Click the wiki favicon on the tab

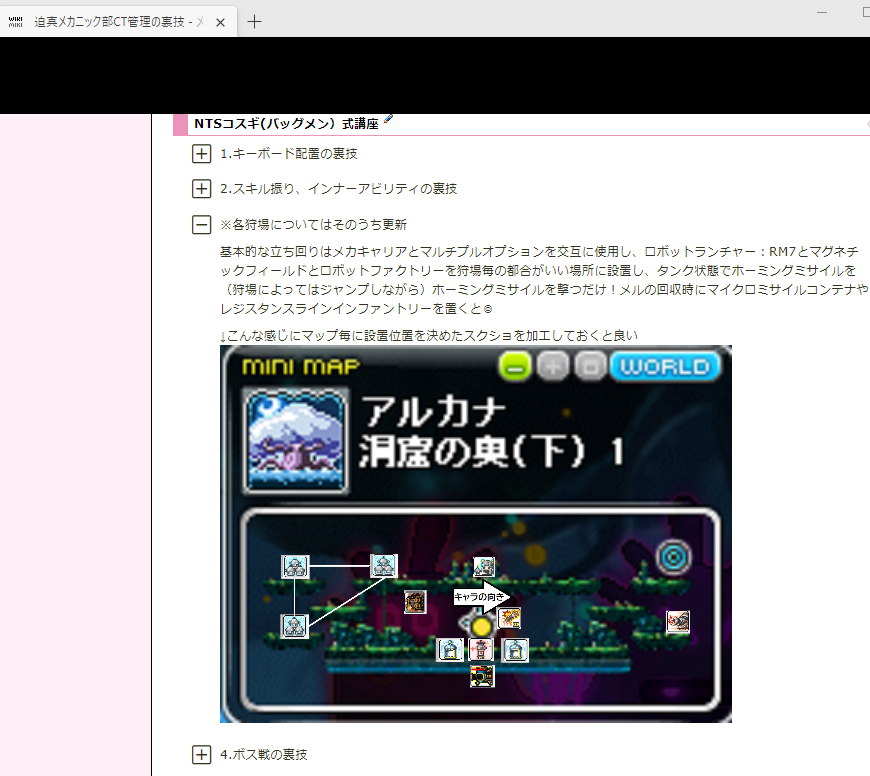click(16, 22)
